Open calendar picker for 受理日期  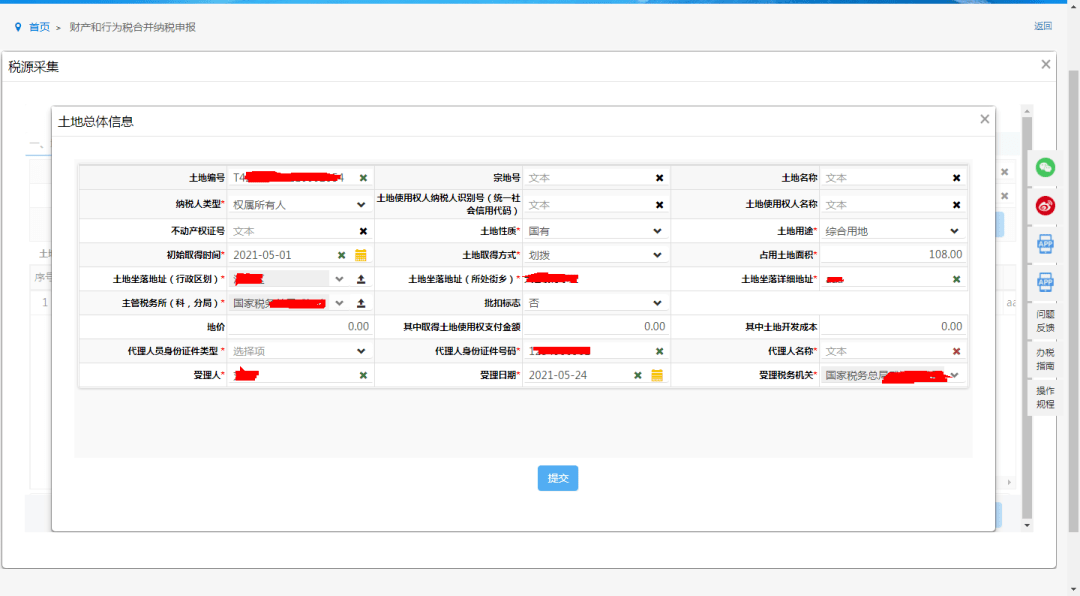coord(657,375)
